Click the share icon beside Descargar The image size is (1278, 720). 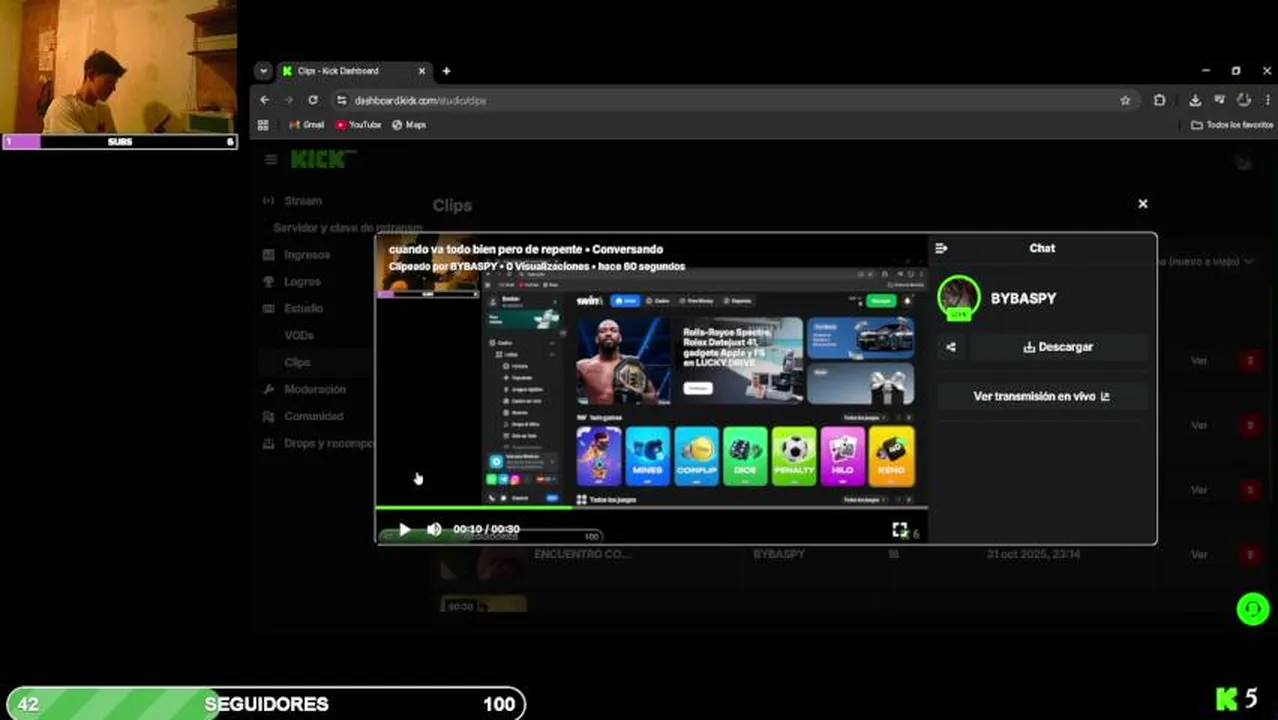951,347
